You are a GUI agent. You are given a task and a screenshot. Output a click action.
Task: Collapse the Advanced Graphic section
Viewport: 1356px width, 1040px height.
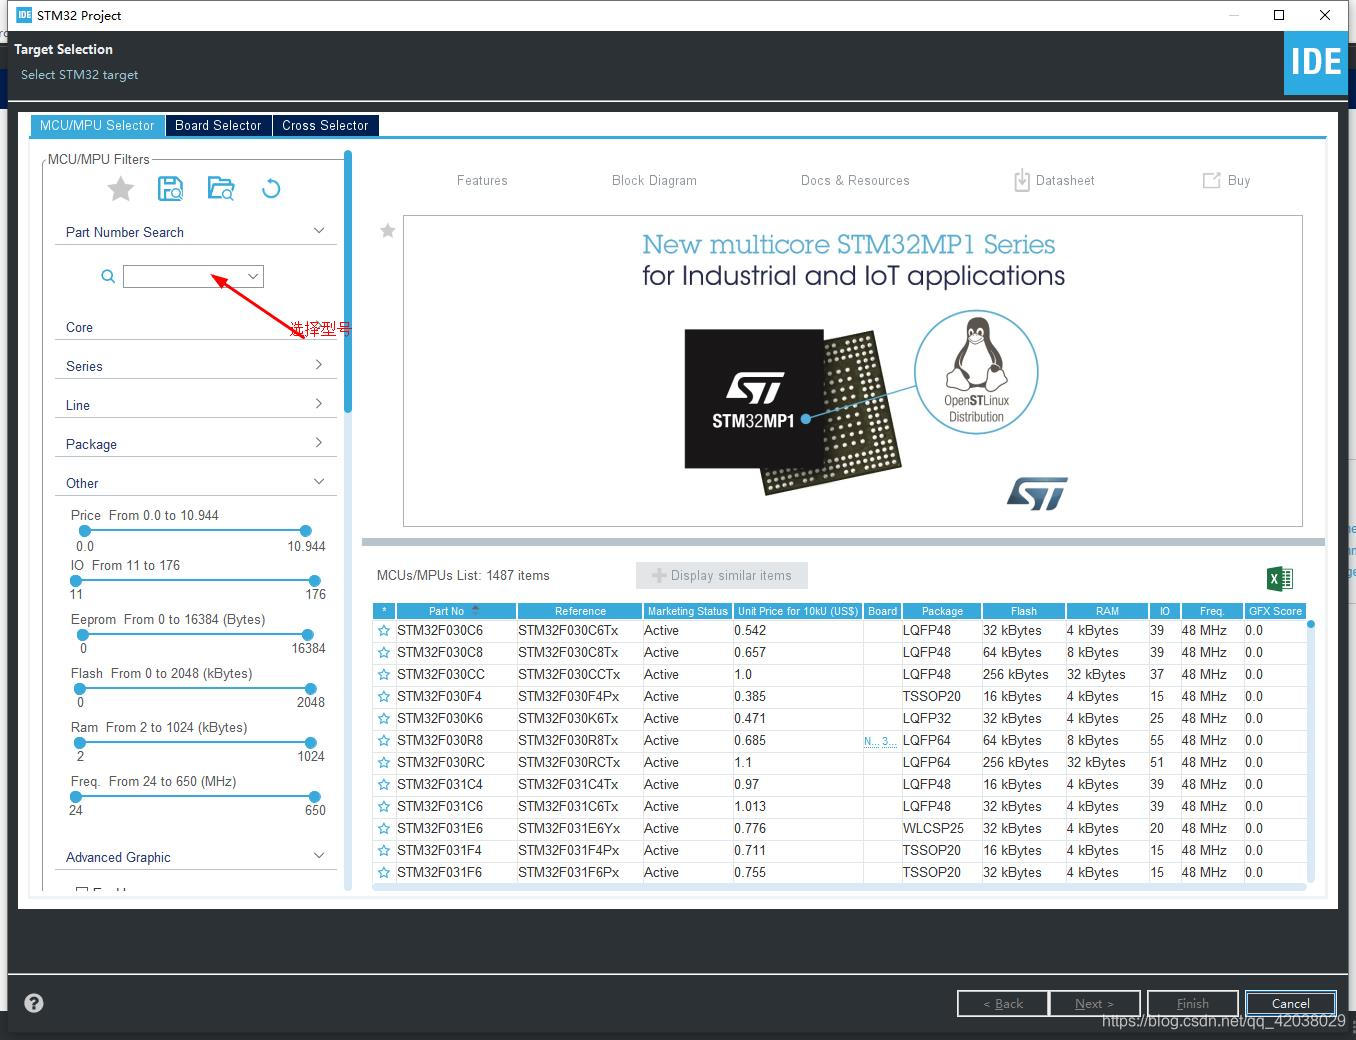click(319, 856)
